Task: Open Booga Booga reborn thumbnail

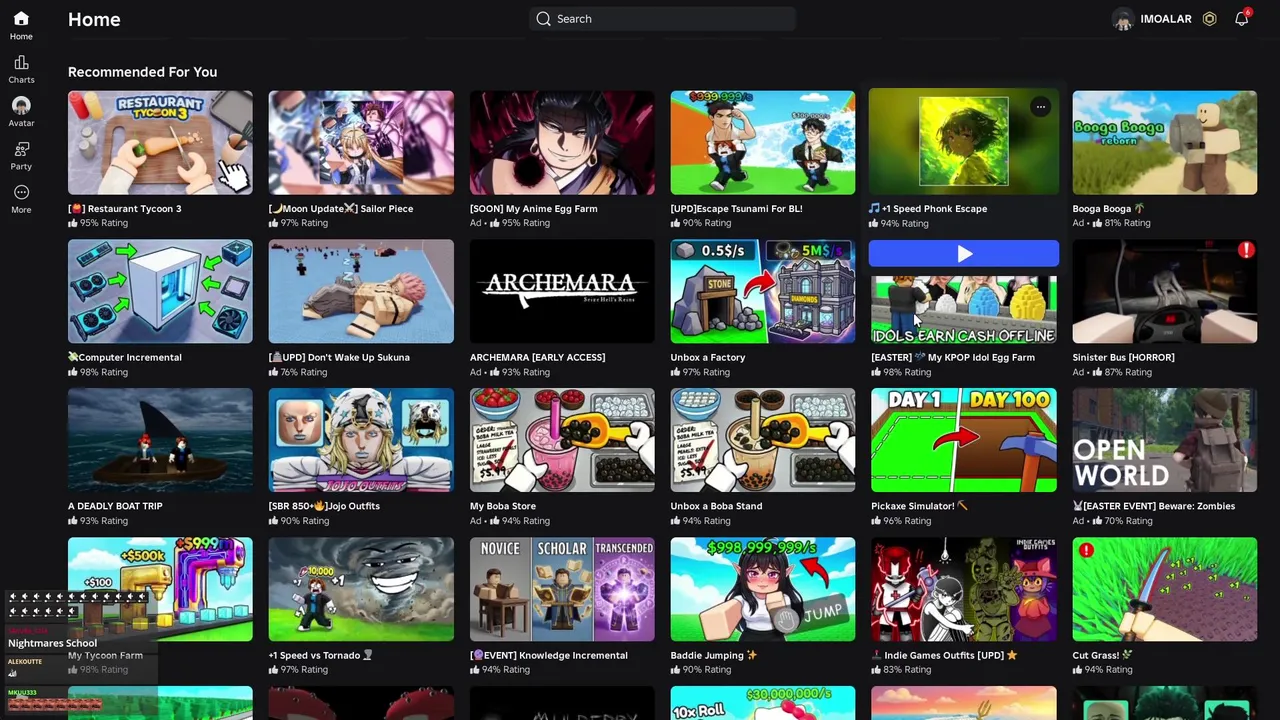Action: (1165, 143)
